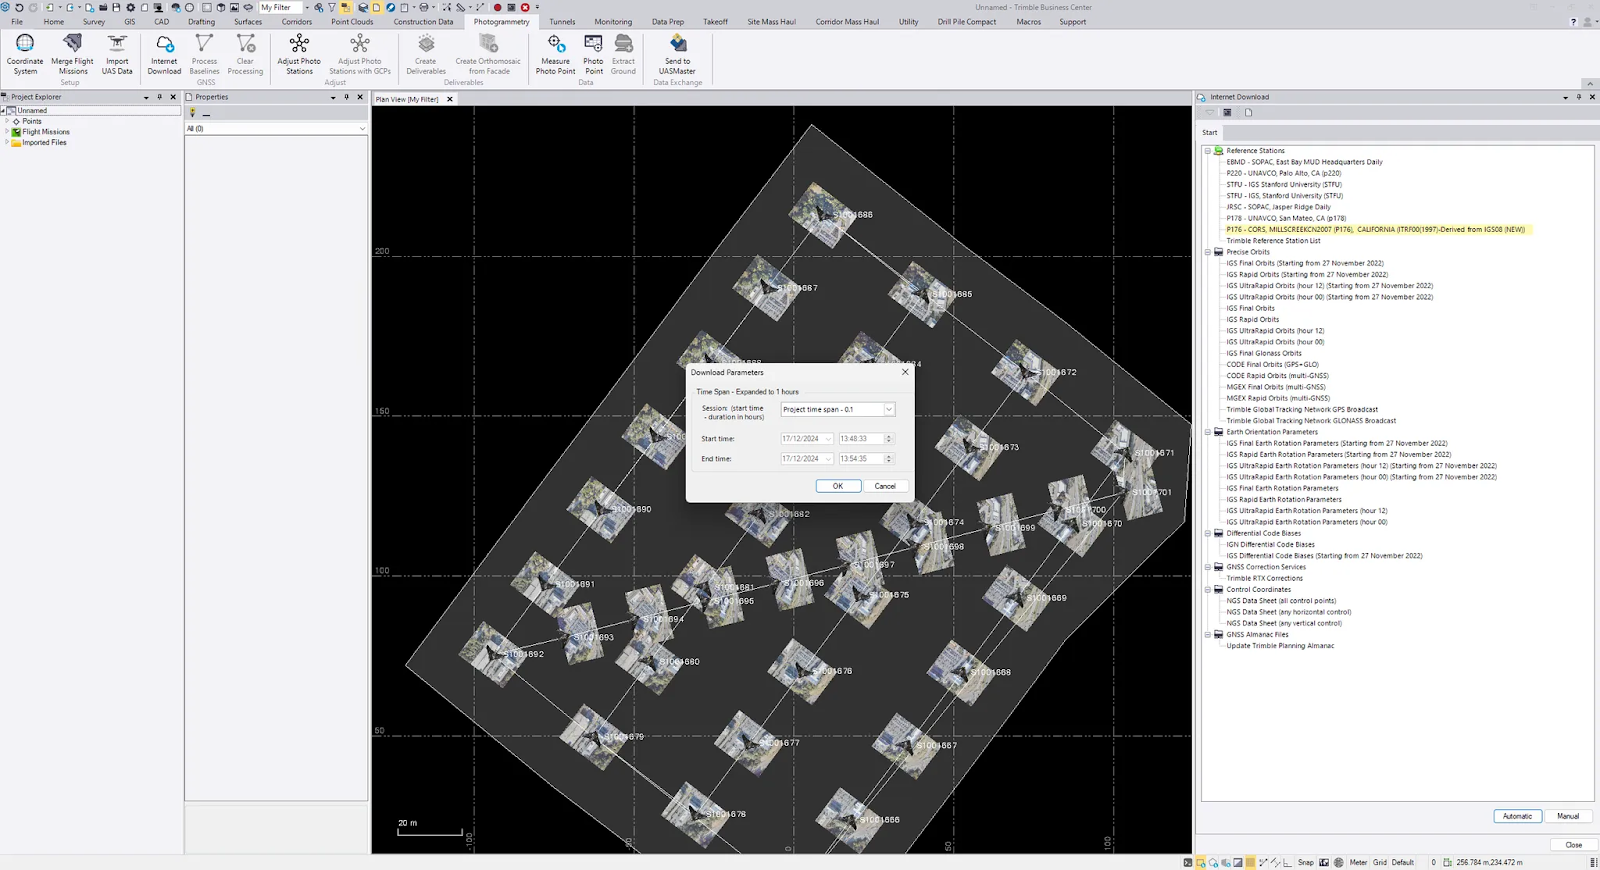Click OK in Download Parameters dialog
This screenshot has width=1600, height=870.
click(838, 486)
